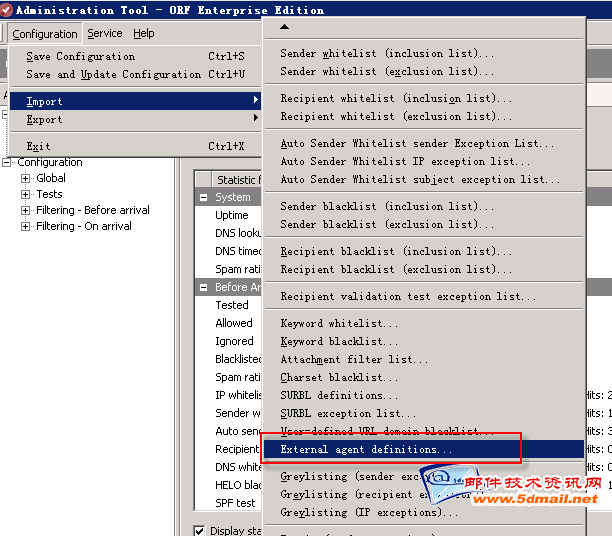
Task: Select the HELO blacklist statistics row
Action: click(238, 485)
